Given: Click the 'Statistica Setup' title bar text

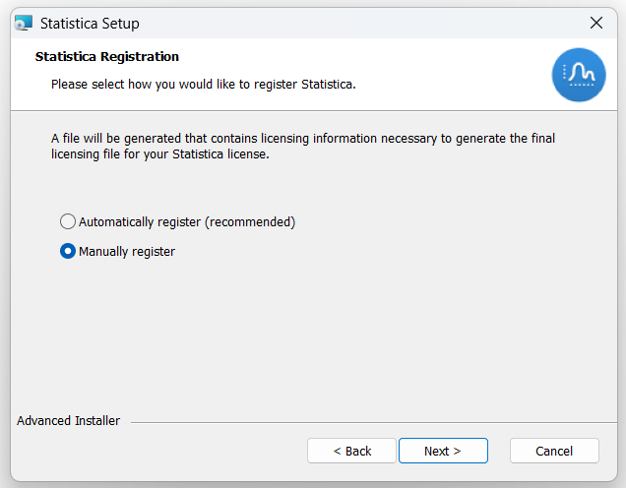Looking at the screenshot, I should point(90,24).
